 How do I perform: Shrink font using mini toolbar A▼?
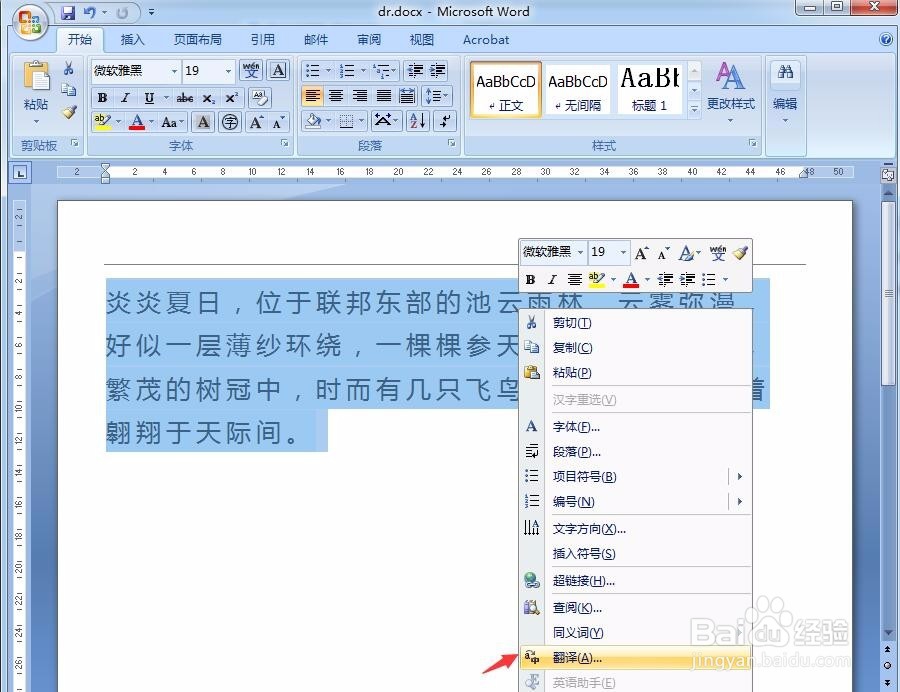664,252
